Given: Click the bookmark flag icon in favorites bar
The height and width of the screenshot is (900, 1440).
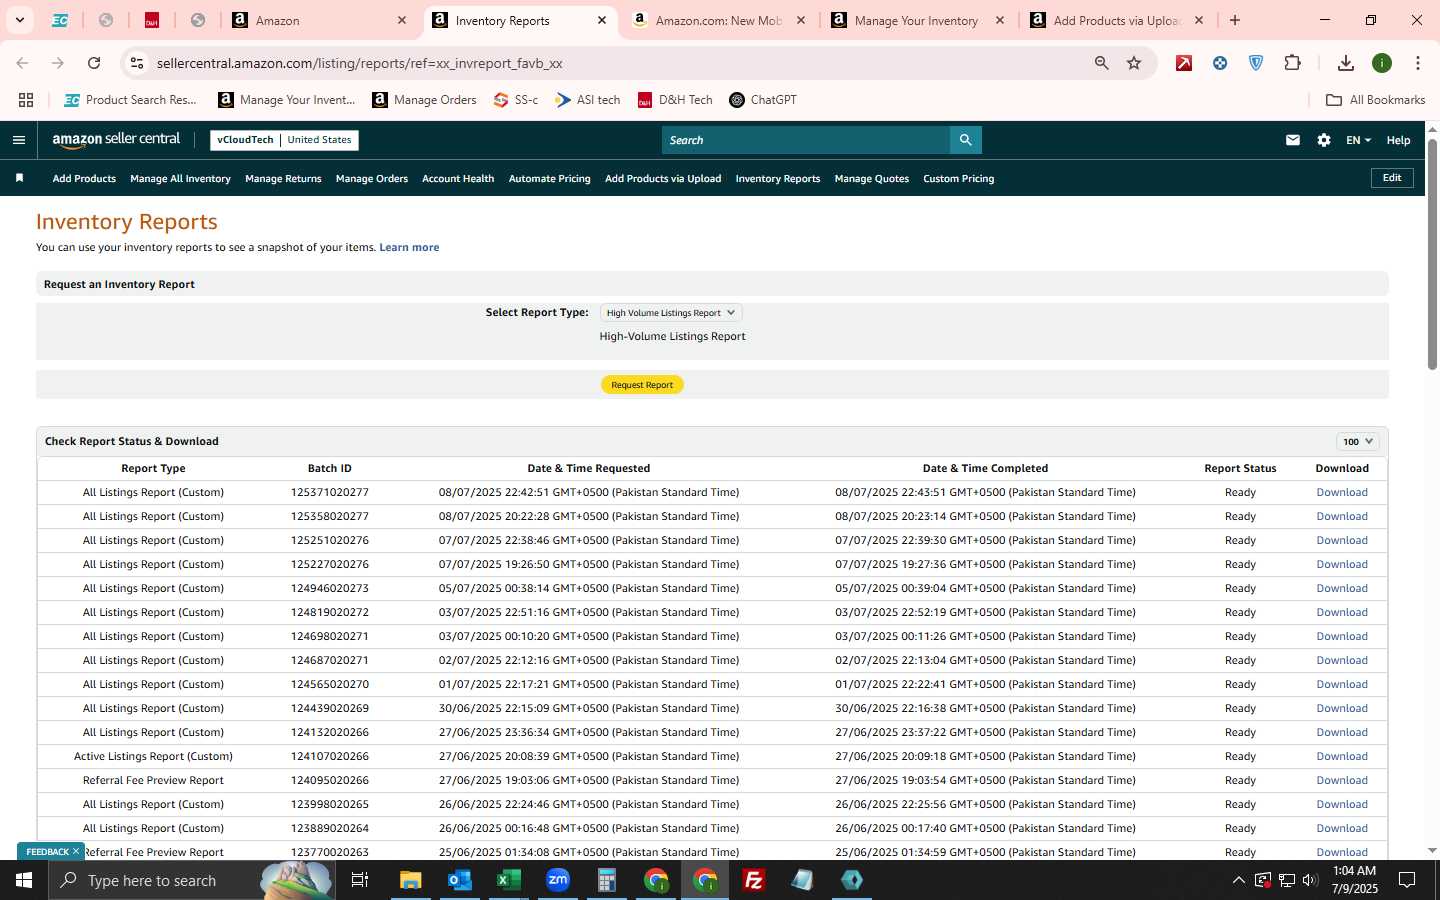Looking at the screenshot, I should tap(19, 178).
